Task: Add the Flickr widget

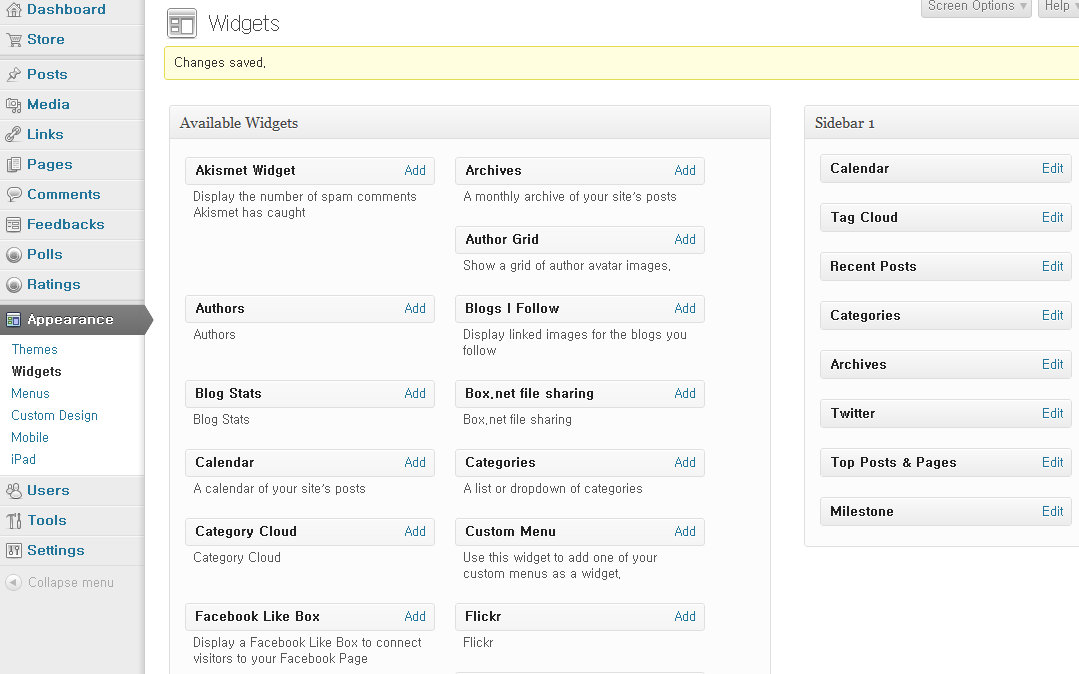Action: [x=685, y=617]
